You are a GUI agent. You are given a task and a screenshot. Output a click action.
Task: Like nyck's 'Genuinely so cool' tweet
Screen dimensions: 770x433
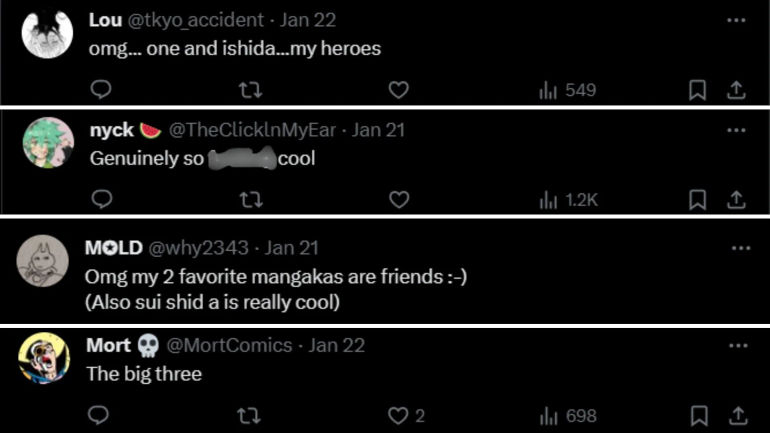pyautogui.click(x=398, y=200)
